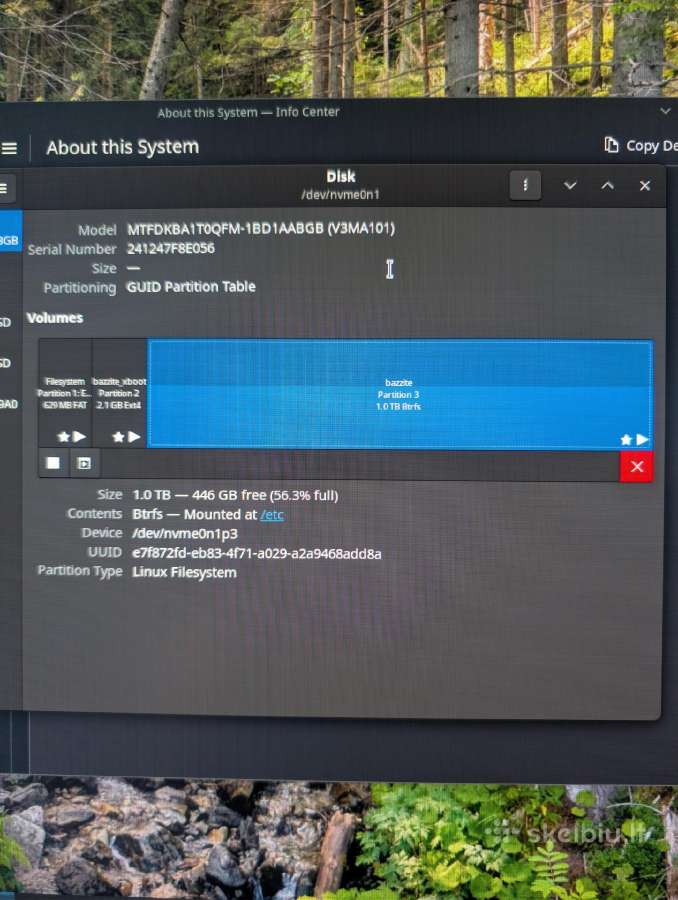Click the UUID value e7f872fd-eb83-4f71
This screenshot has height=900, width=678.
click(257, 554)
